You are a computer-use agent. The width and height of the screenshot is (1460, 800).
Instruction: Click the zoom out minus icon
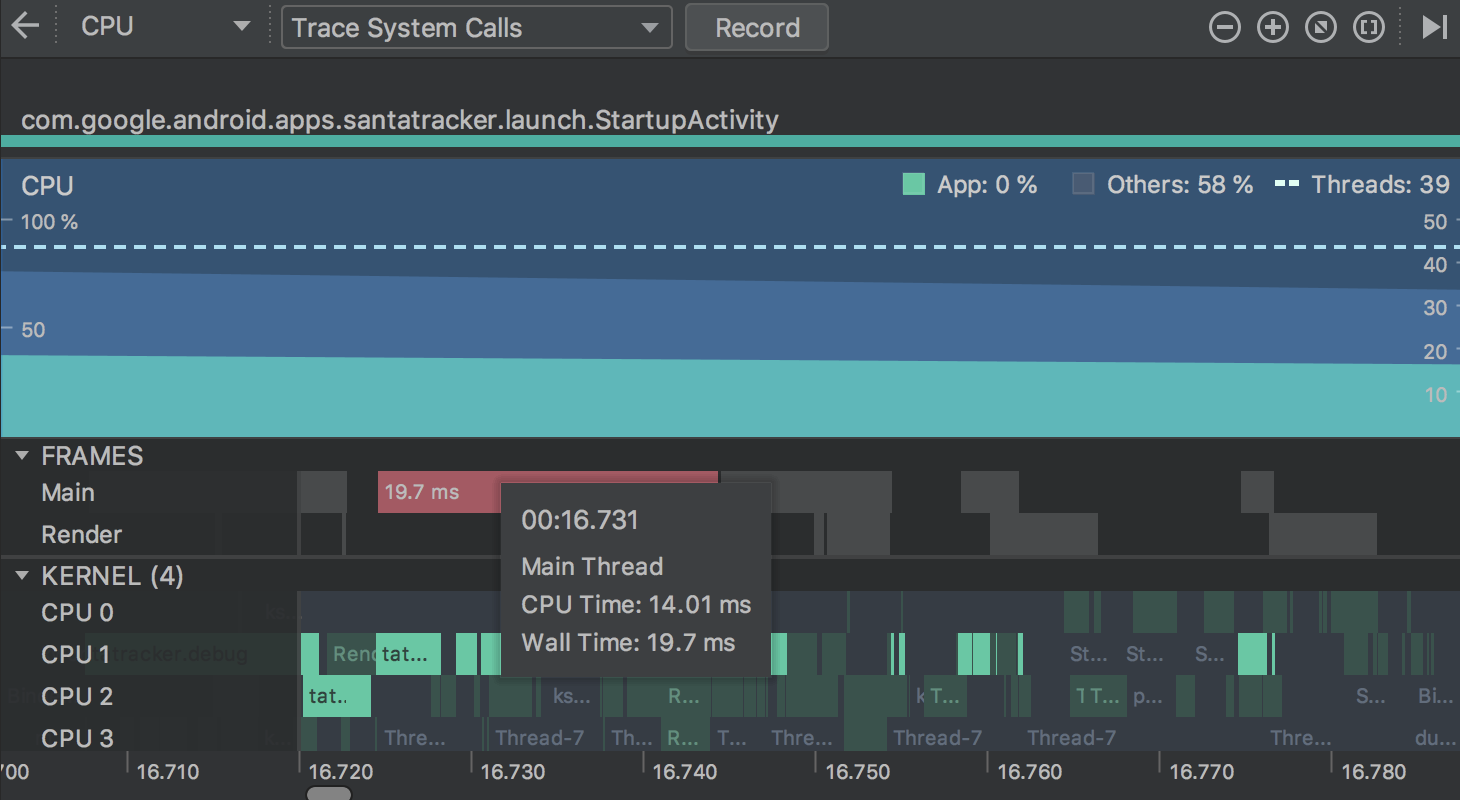[1224, 28]
